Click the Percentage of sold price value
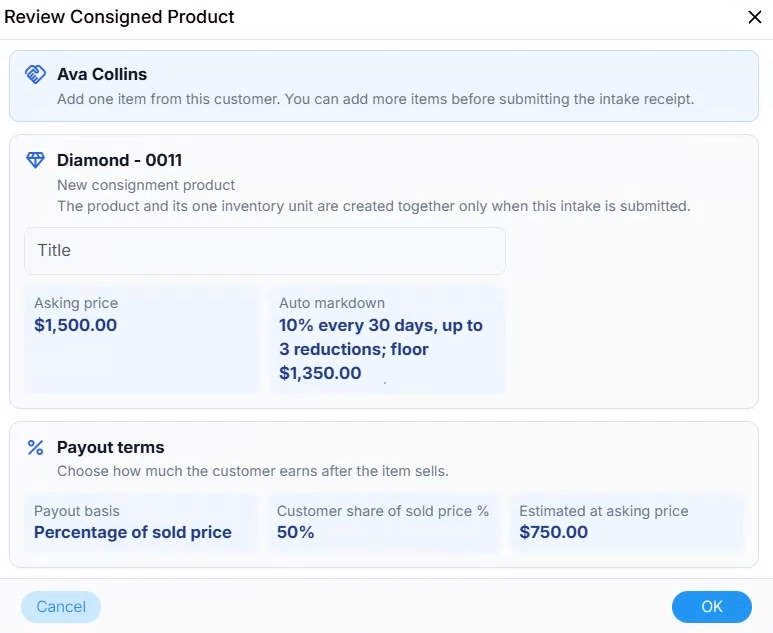The height and width of the screenshot is (633, 773). pyautogui.click(x=133, y=532)
